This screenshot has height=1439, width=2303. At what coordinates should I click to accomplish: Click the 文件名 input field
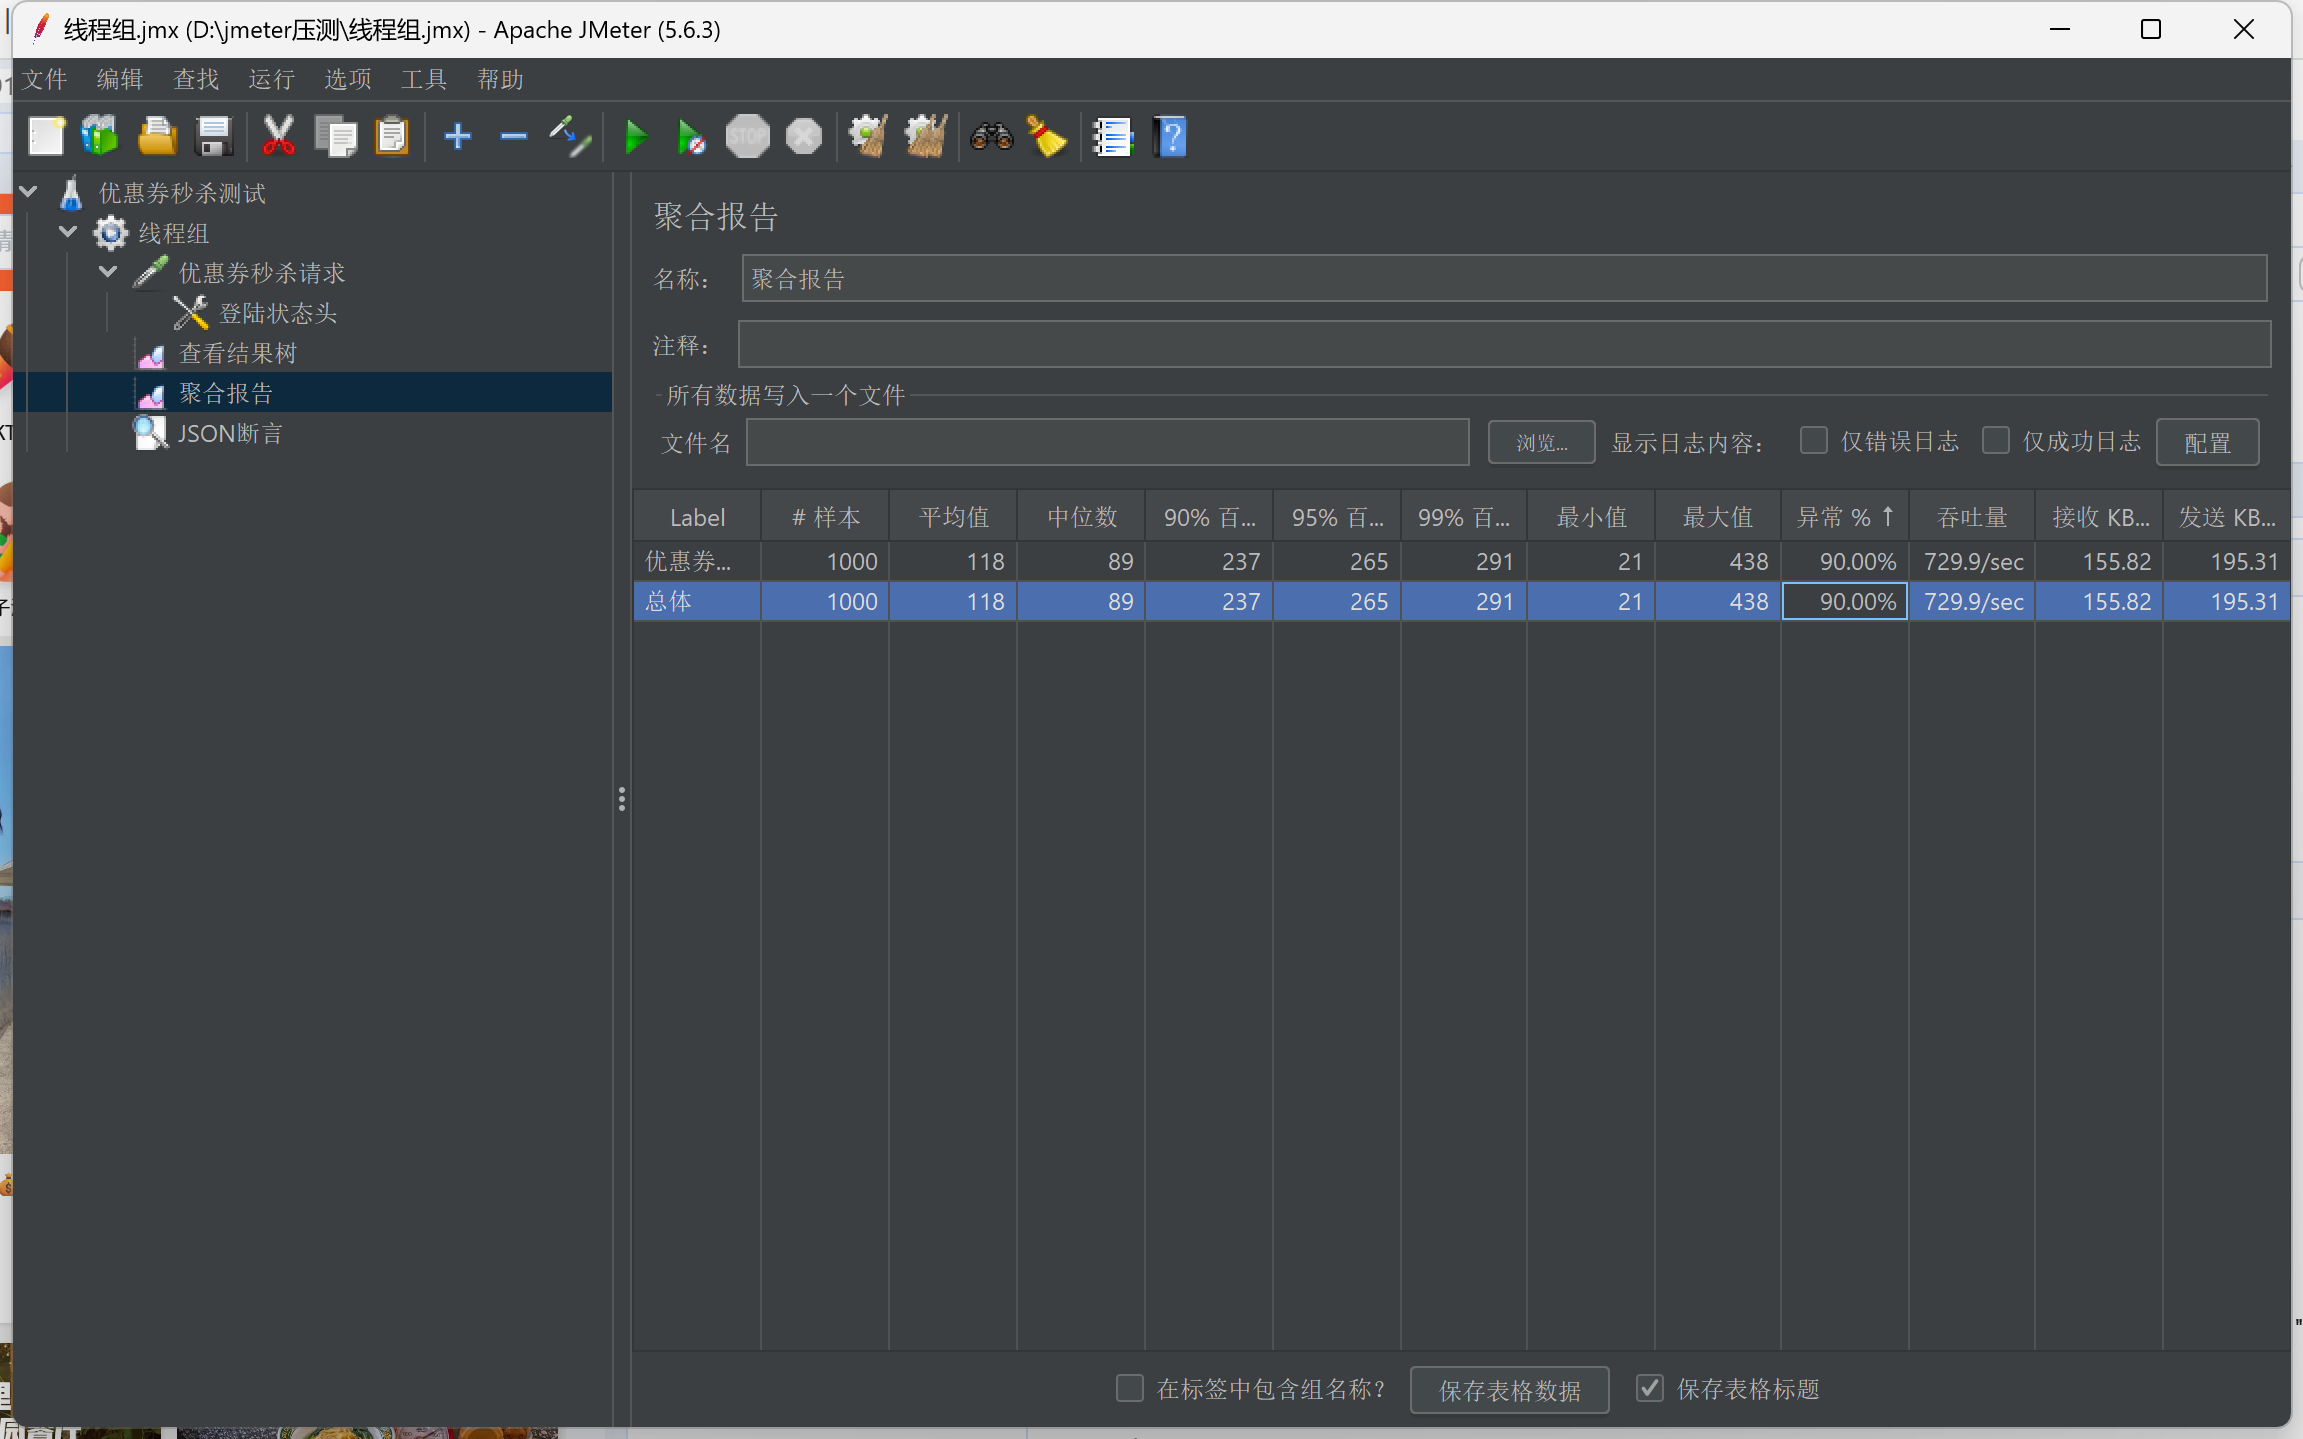(1107, 443)
